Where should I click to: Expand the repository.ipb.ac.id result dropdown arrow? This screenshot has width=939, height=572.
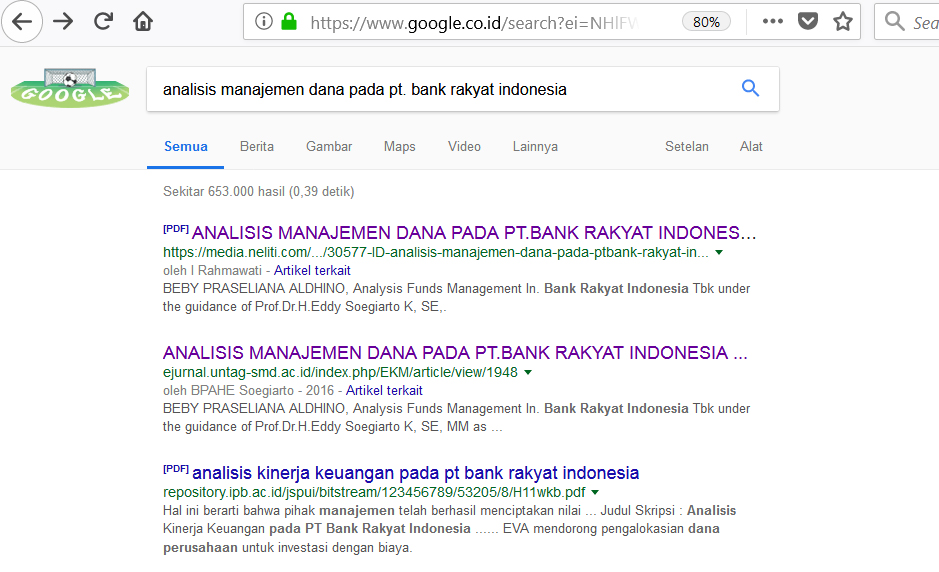click(595, 493)
